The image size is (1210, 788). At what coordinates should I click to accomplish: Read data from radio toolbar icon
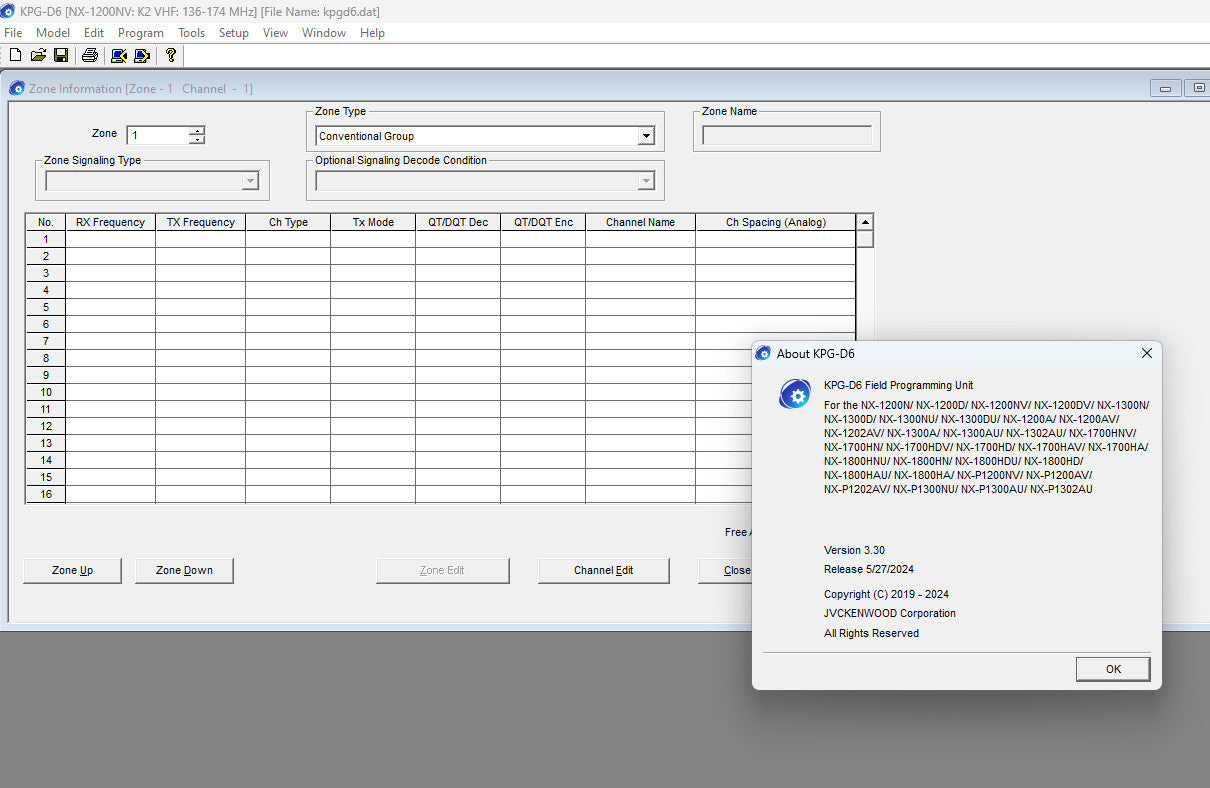point(119,55)
